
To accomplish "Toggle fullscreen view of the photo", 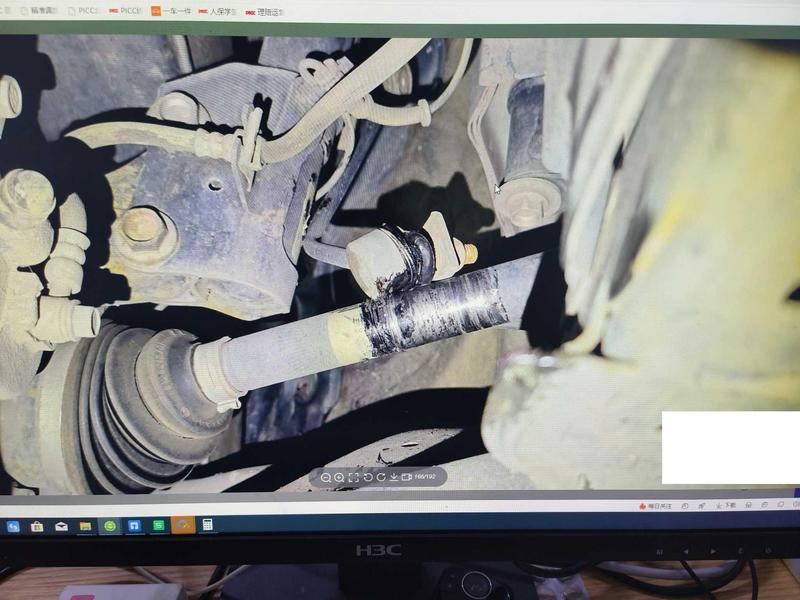I will pos(354,477).
